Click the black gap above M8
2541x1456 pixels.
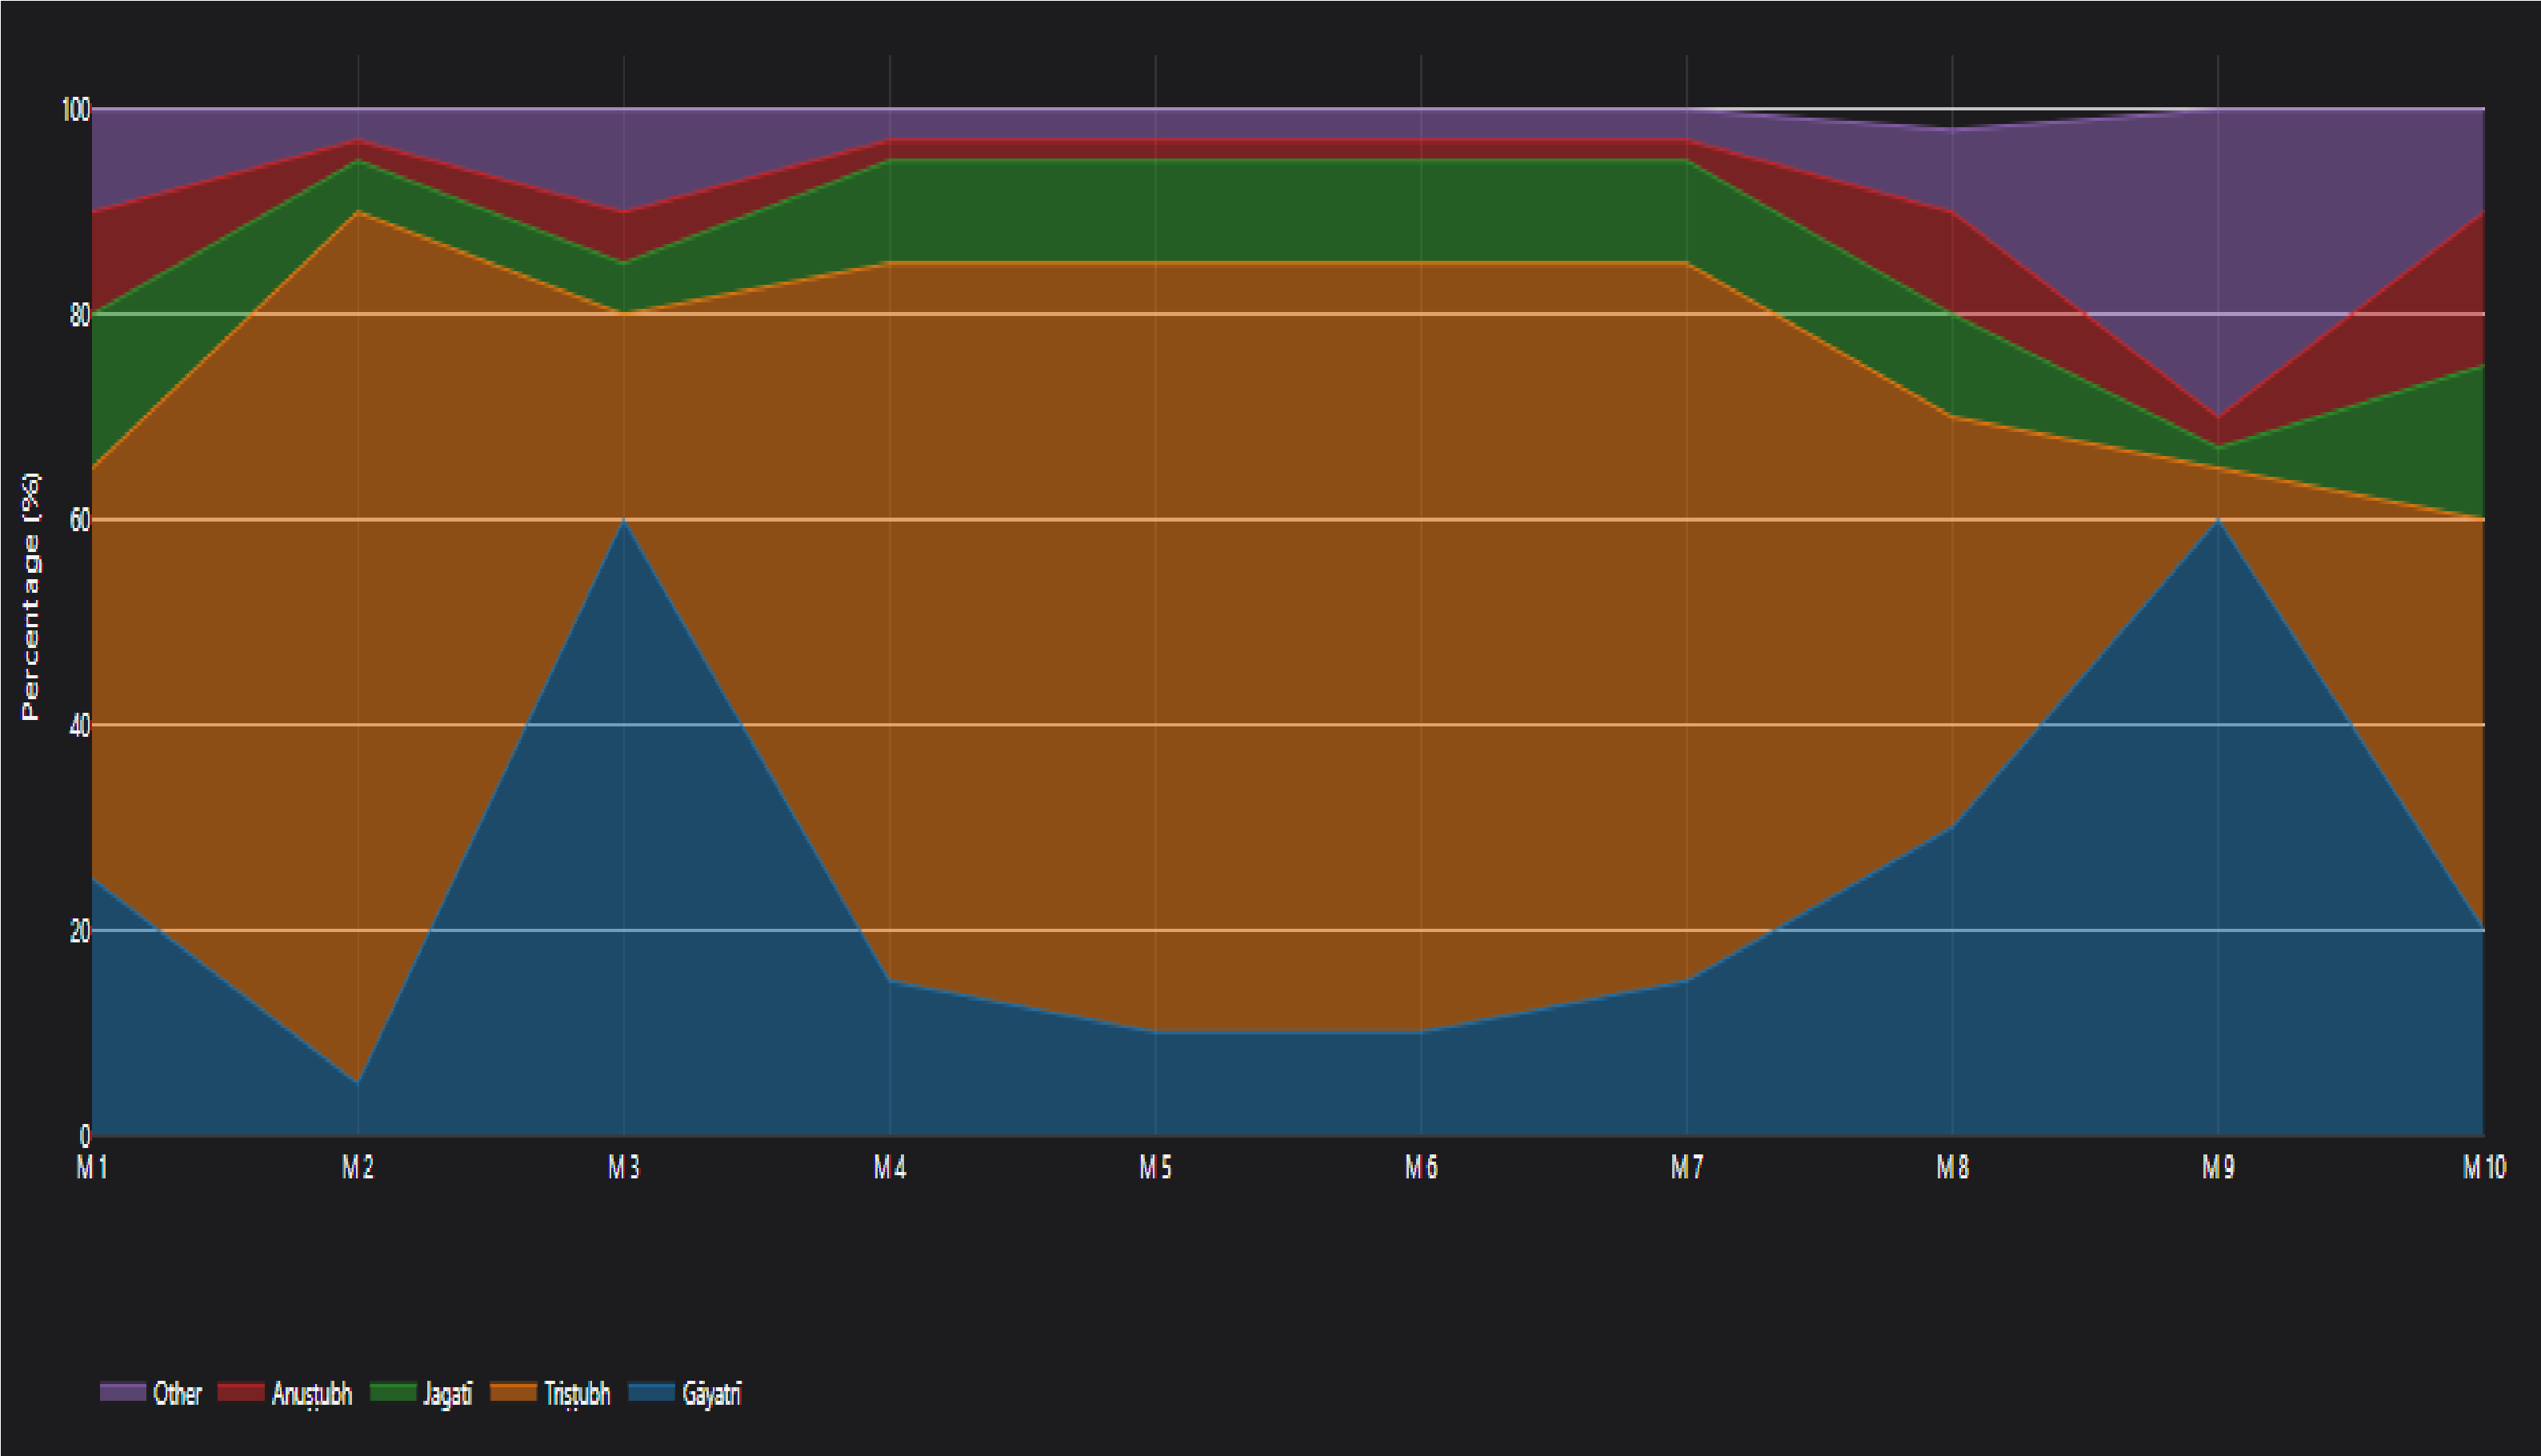pyautogui.click(x=1953, y=118)
